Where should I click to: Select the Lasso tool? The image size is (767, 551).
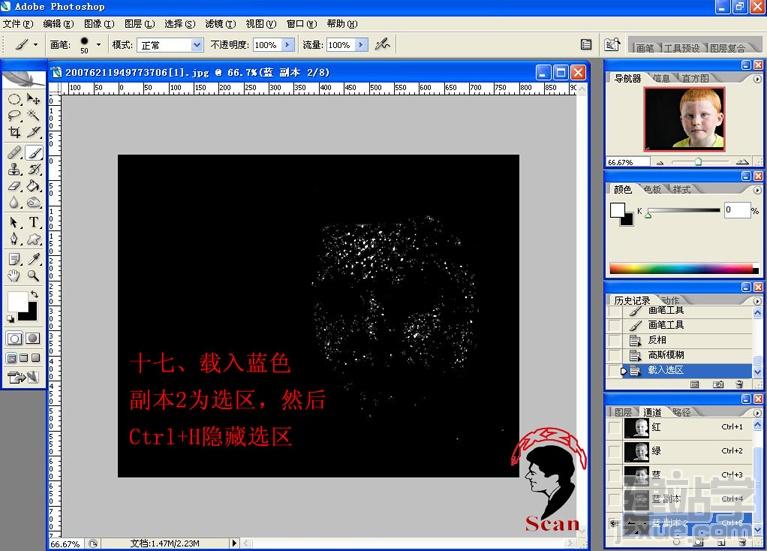tap(14, 116)
